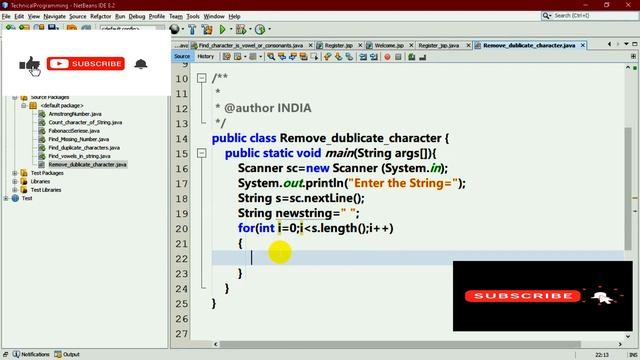
Task: Click the Back navigation editor icon
Action: pyautogui.click(x=238, y=57)
